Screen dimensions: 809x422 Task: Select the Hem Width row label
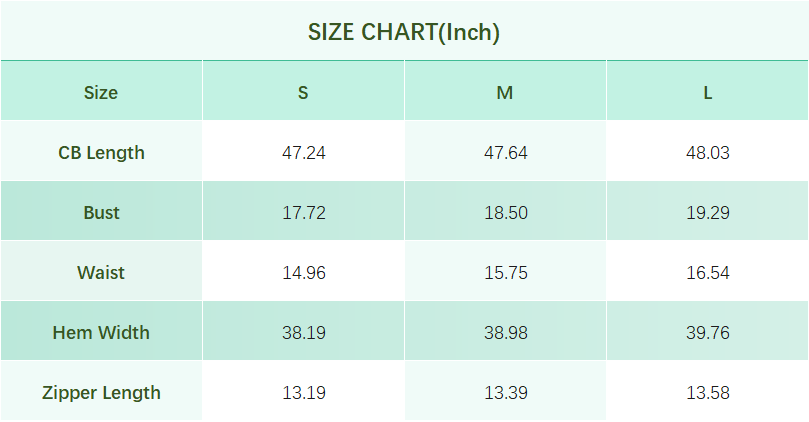101,333
